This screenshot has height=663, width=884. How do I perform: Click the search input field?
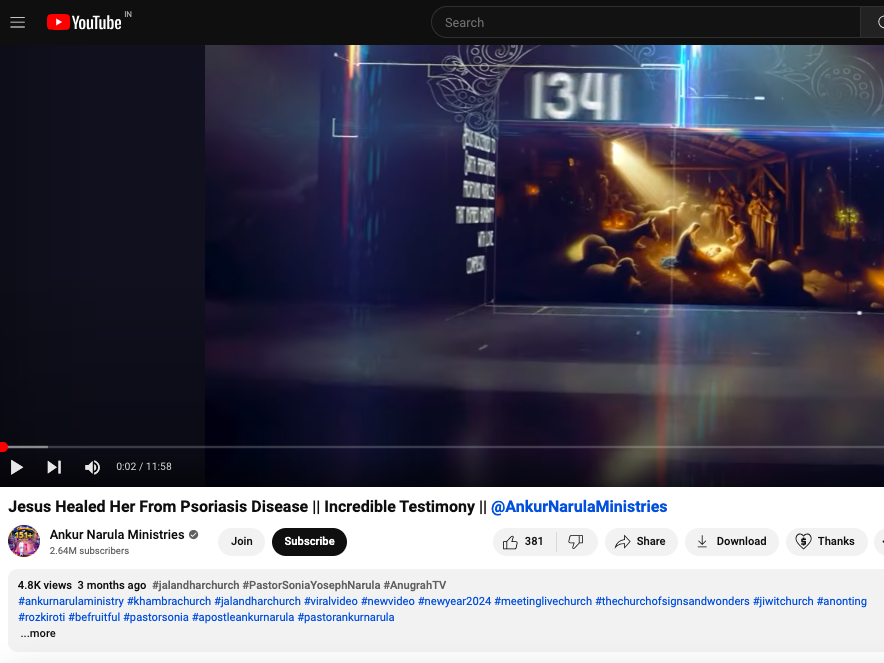coord(645,22)
